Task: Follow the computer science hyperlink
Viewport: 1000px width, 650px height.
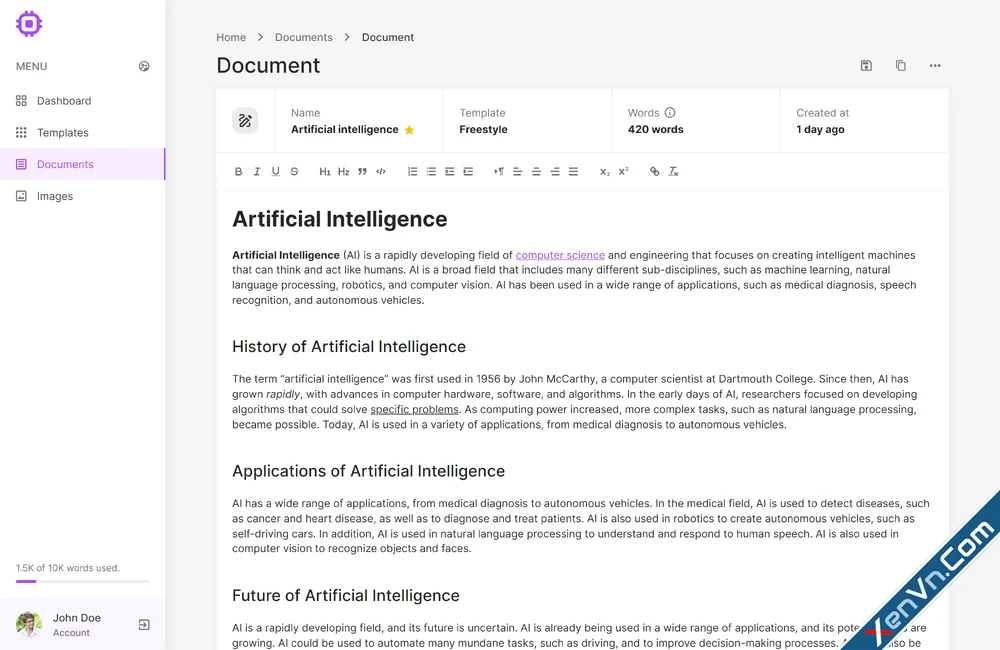Action: pyautogui.click(x=560, y=255)
